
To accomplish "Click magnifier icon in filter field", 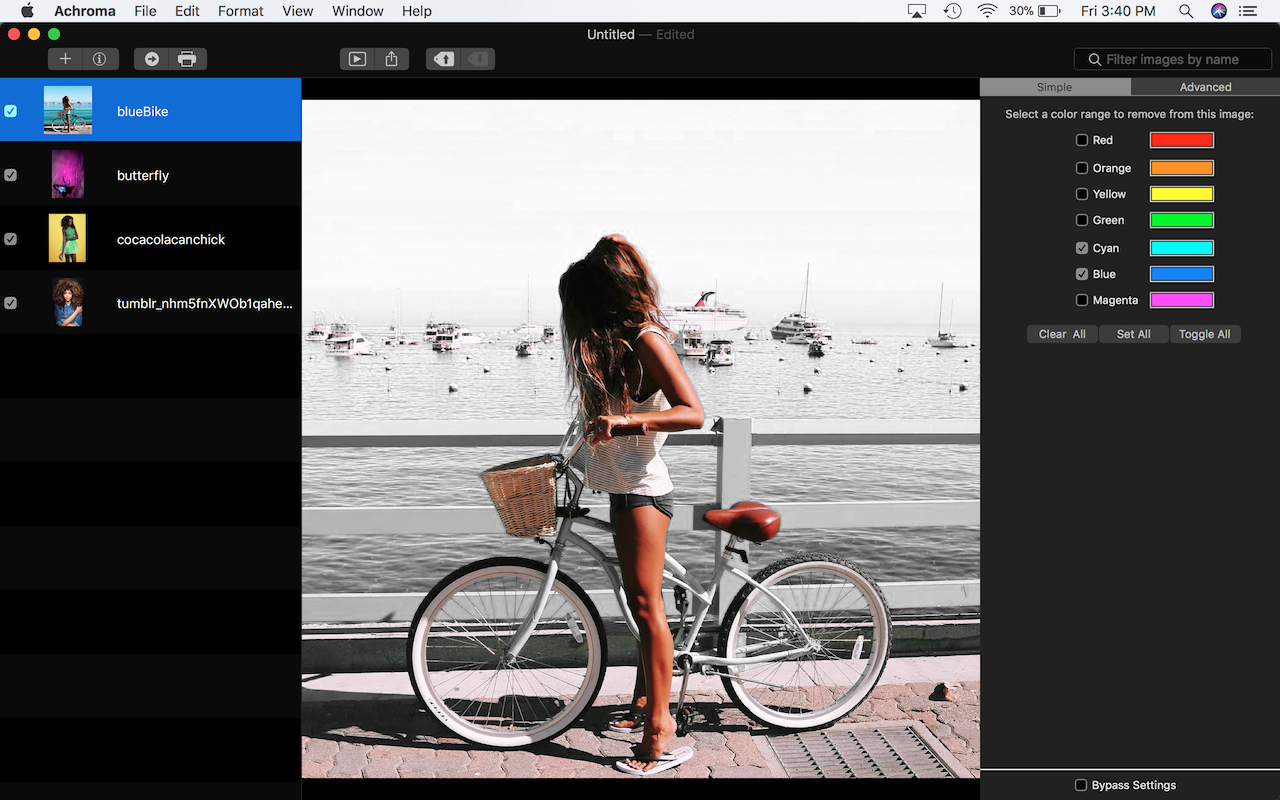I will [1094, 60].
